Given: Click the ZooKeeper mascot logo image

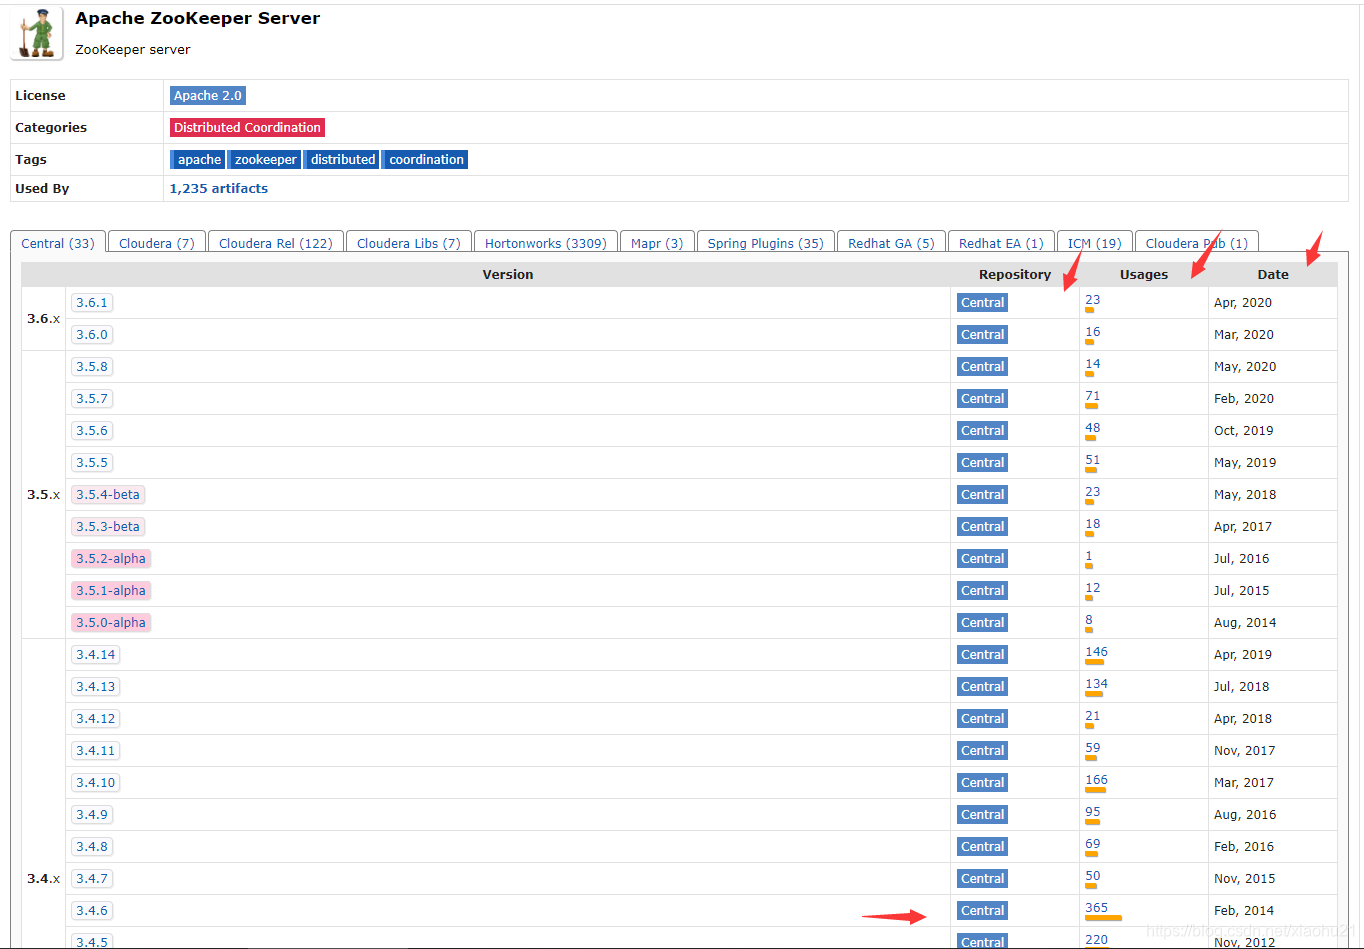Looking at the screenshot, I should click(37, 33).
